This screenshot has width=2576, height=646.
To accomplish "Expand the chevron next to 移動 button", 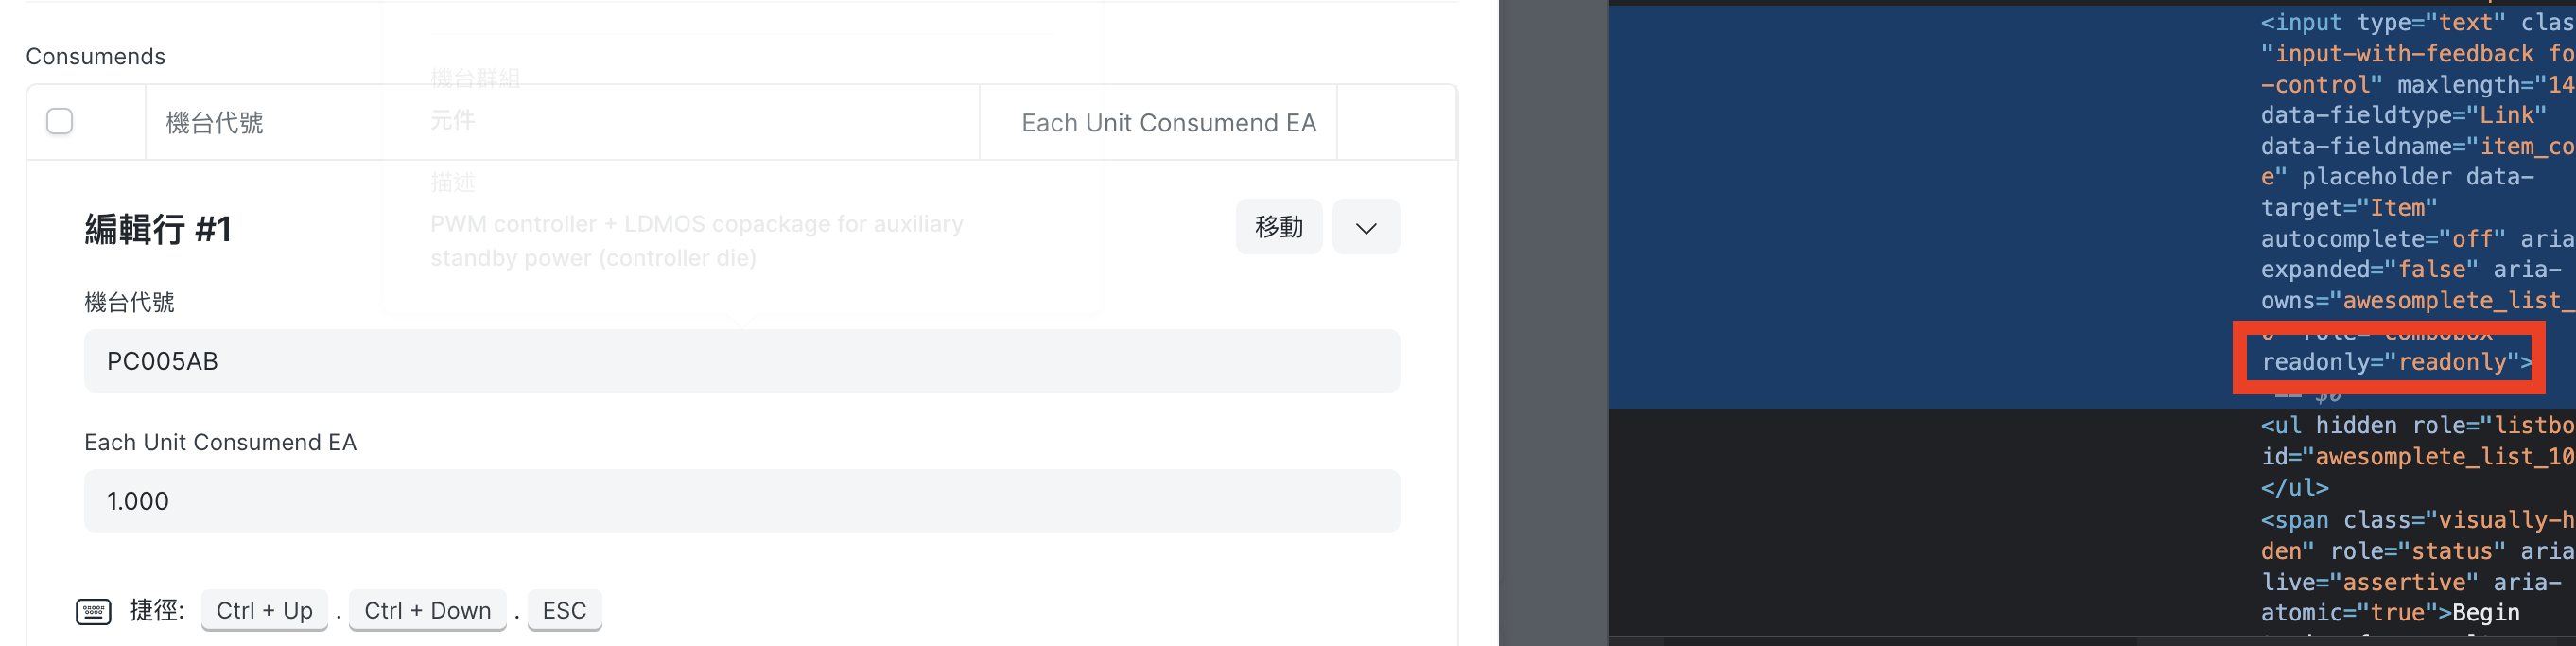I will (1365, 227).
